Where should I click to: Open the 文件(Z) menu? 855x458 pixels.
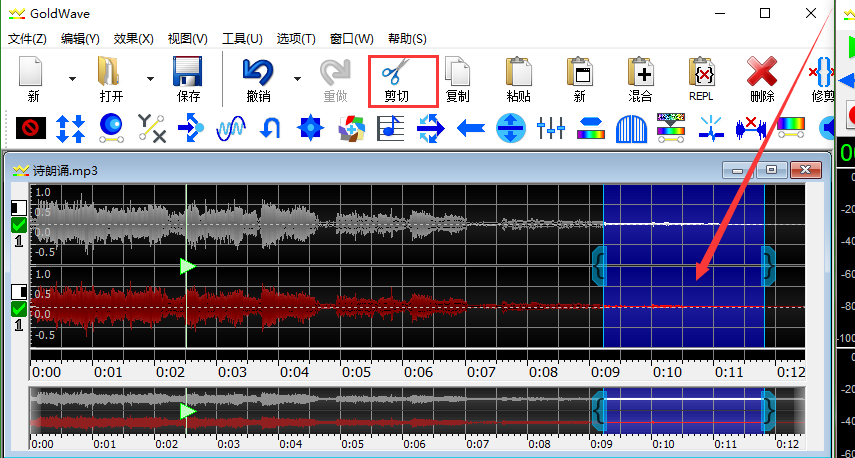coord(27,39)
